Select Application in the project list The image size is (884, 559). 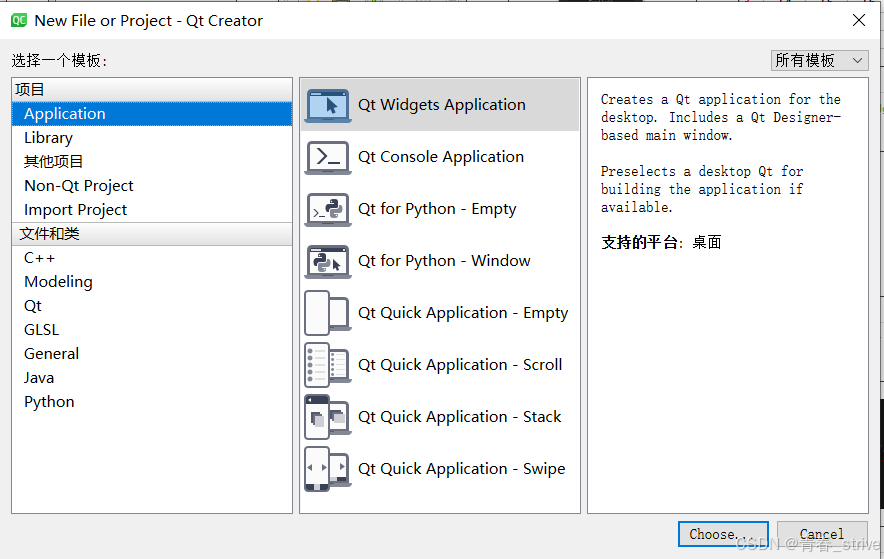152,114
